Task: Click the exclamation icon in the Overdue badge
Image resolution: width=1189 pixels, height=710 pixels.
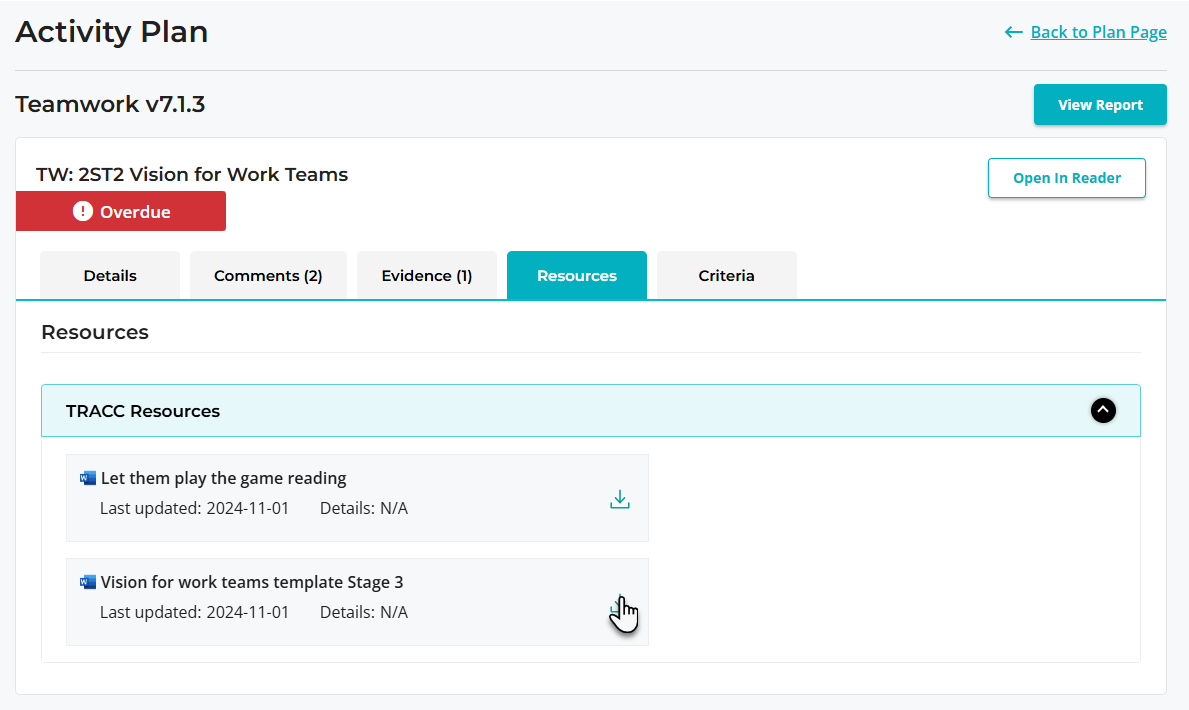Action: [x=83, y=212]
